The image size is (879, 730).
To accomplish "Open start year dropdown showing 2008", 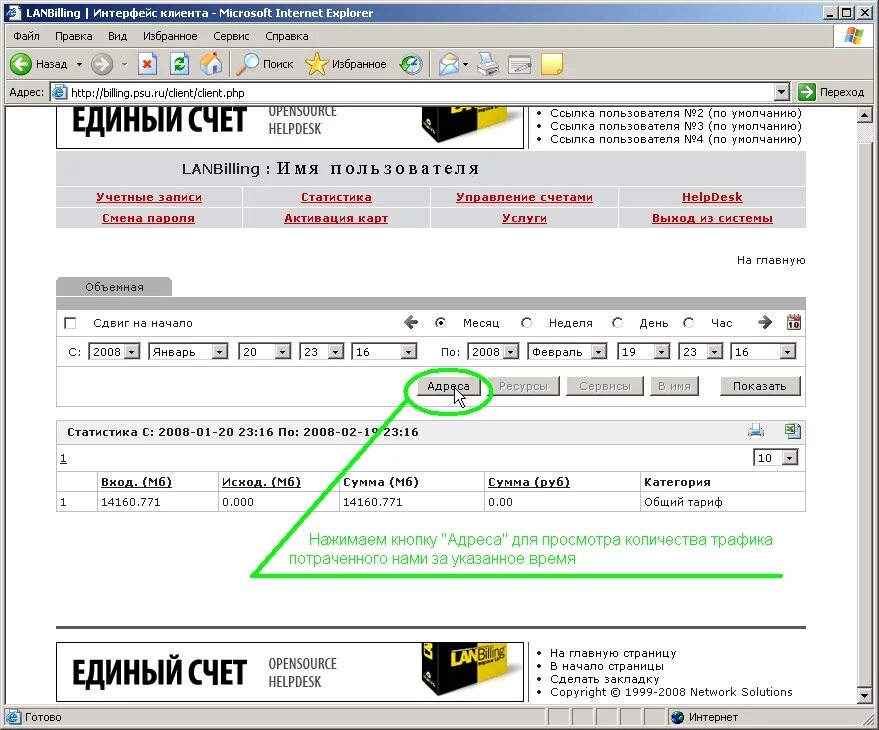I will tap(114, 352).
